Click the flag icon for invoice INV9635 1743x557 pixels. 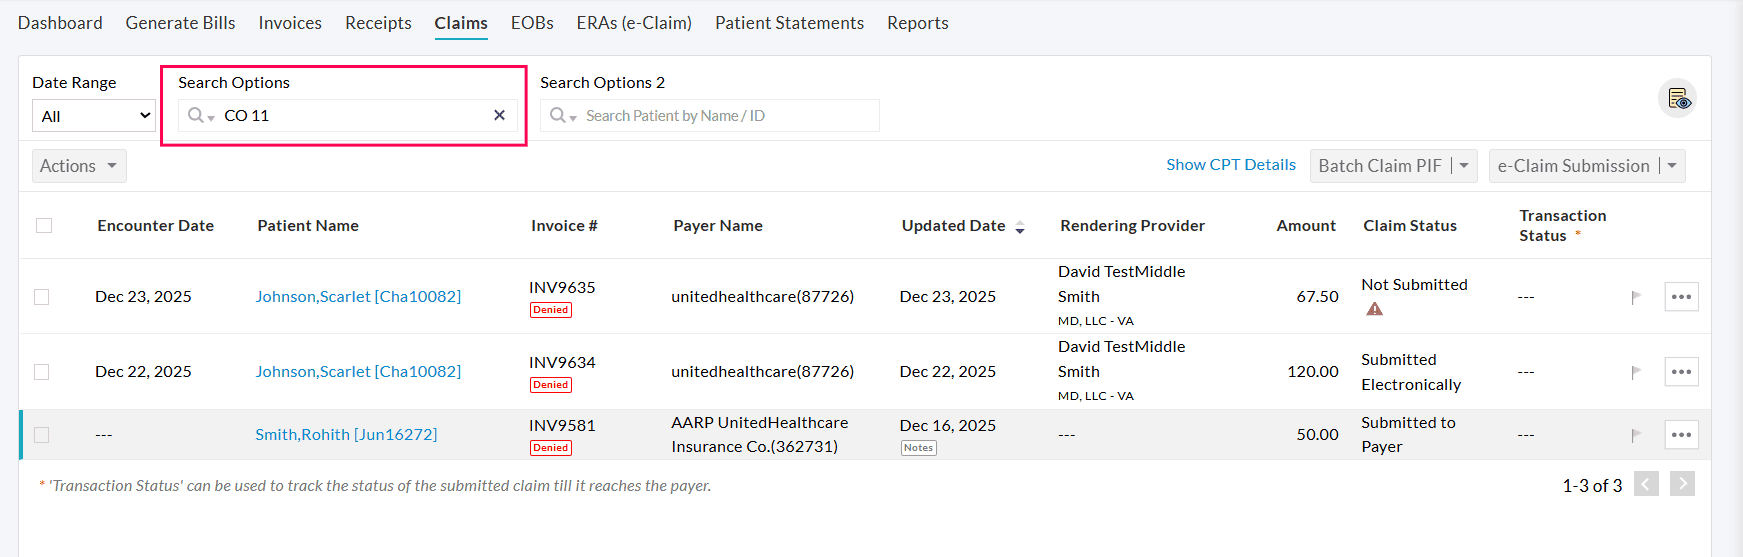pyautogui.click(x=1636, y=297)
